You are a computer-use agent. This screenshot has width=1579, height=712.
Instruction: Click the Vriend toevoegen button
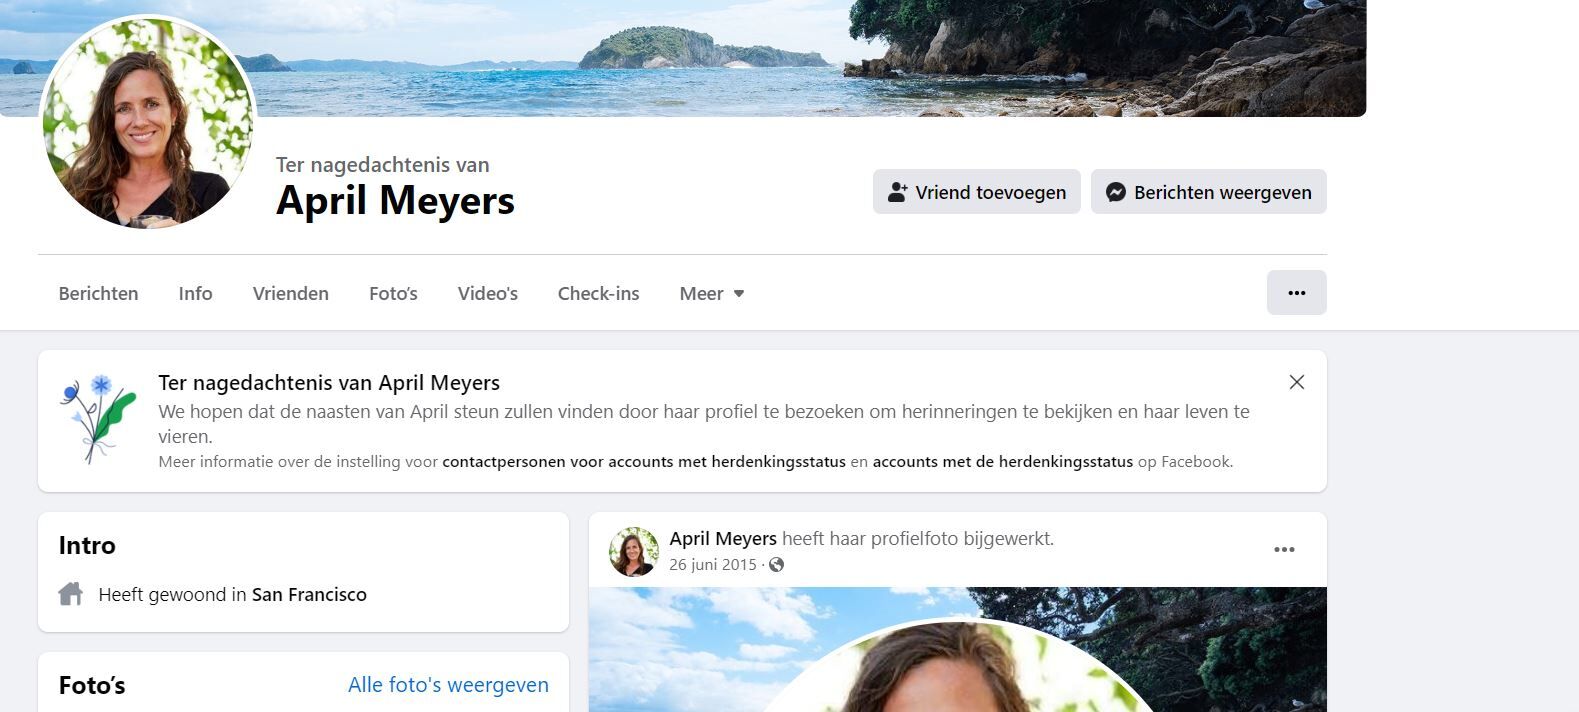[976, 192]
